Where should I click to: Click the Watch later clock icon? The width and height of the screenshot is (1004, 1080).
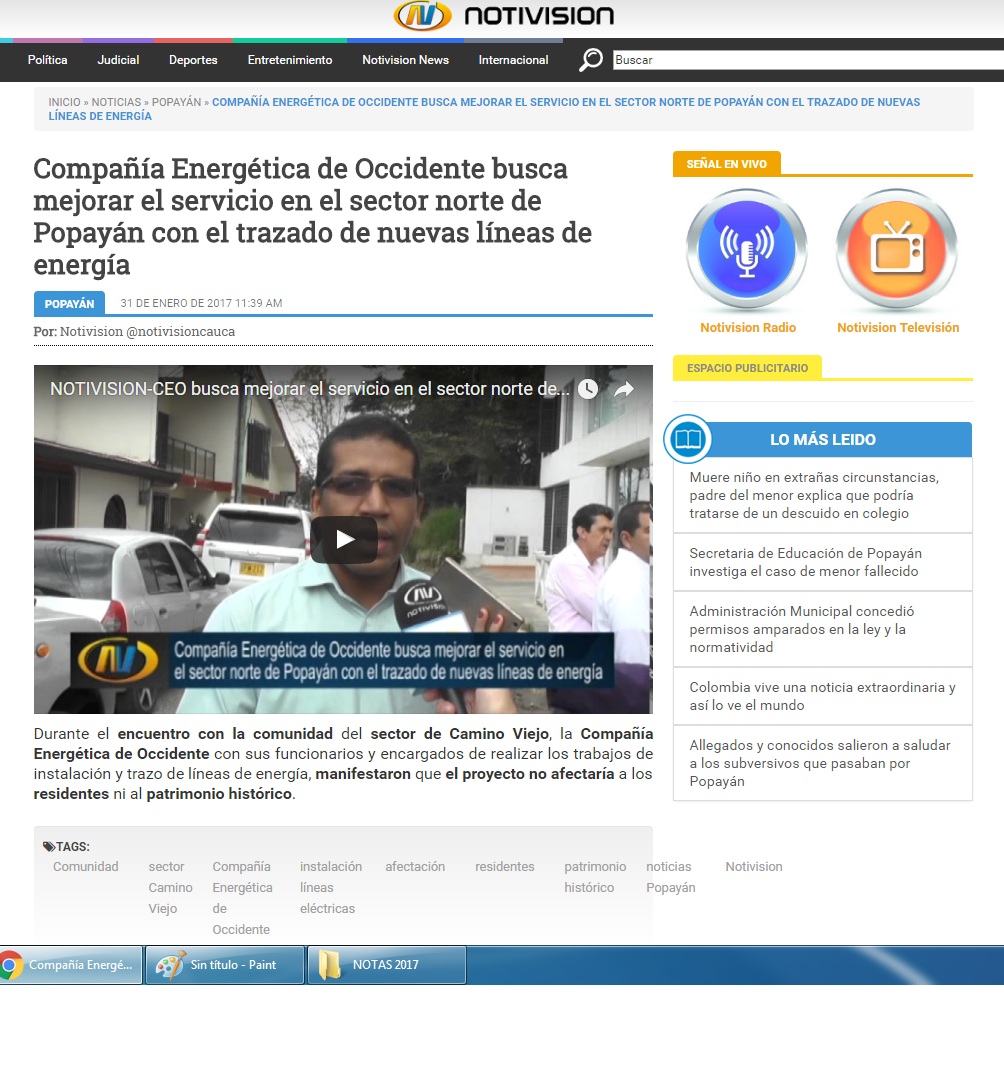(587, 389)
